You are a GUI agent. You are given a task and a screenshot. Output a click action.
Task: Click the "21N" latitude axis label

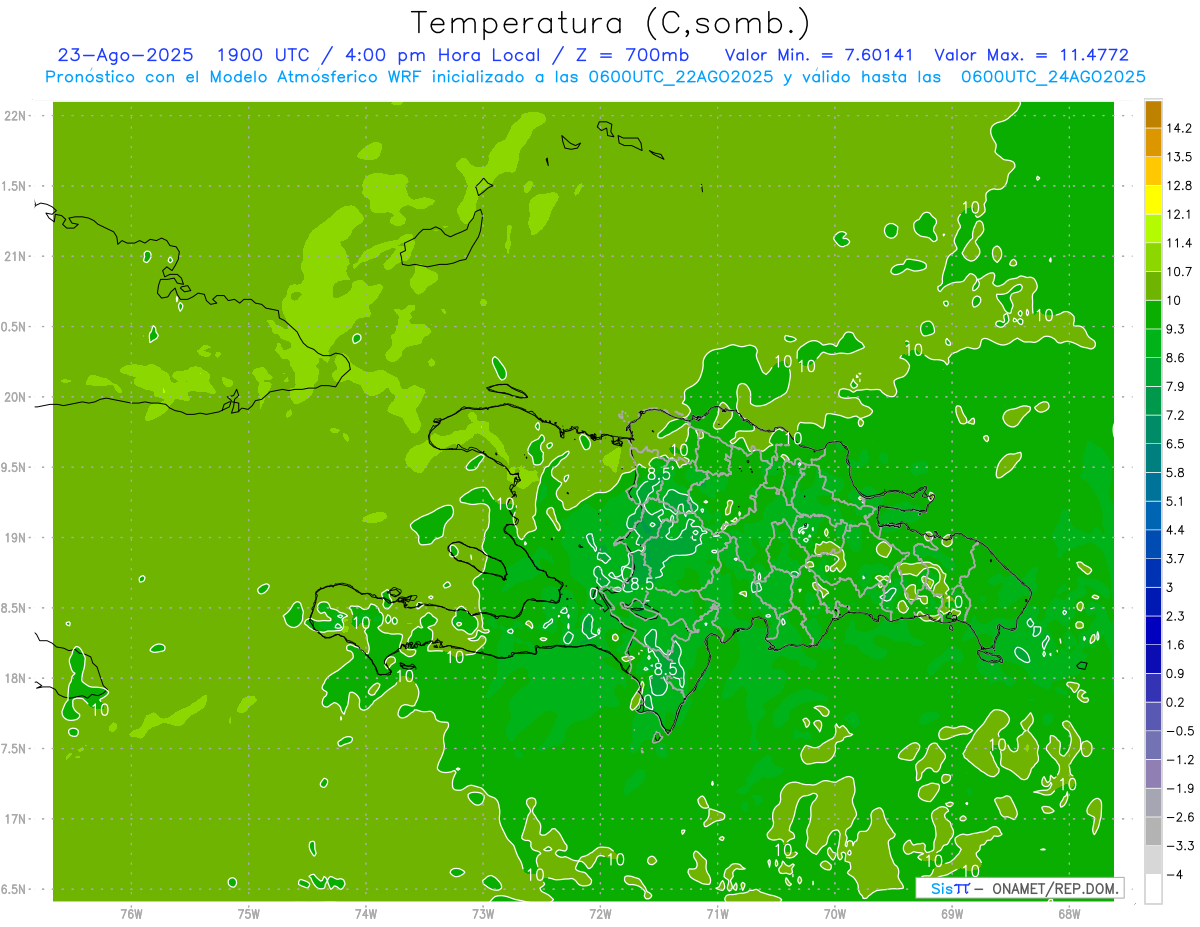[14, 257]
